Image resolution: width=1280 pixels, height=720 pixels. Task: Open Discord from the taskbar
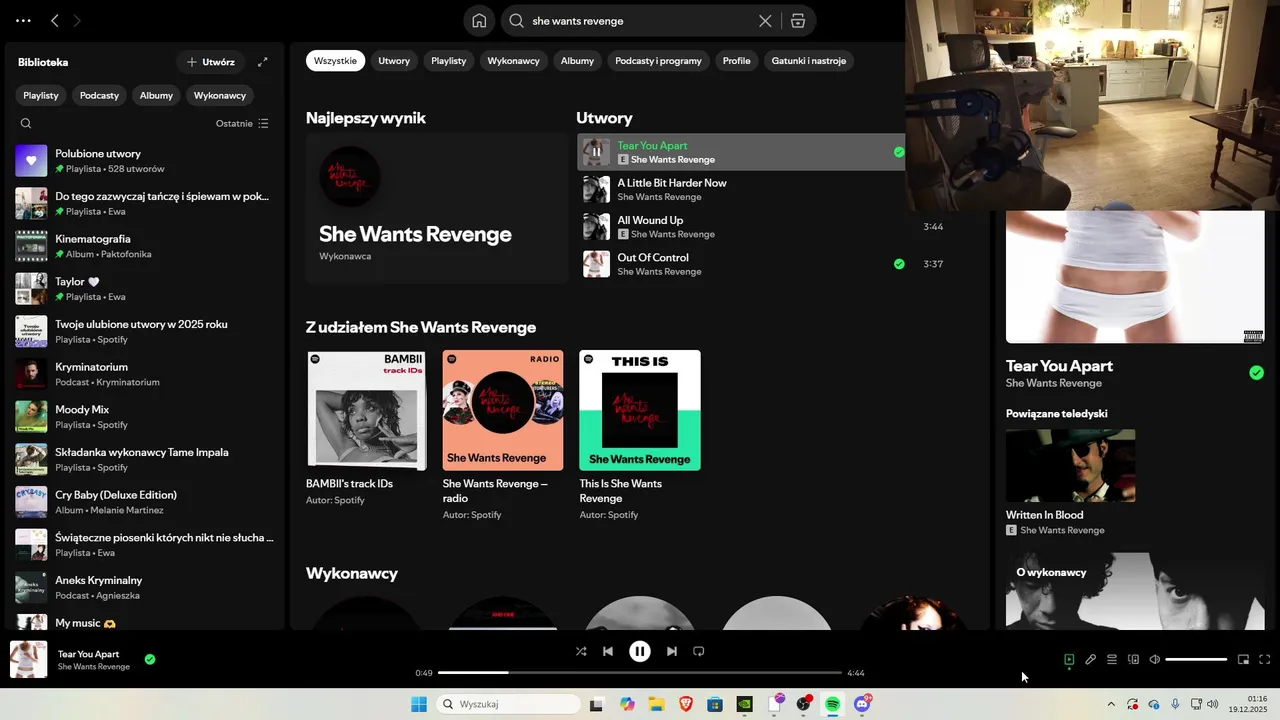click(x=863, y=705)
